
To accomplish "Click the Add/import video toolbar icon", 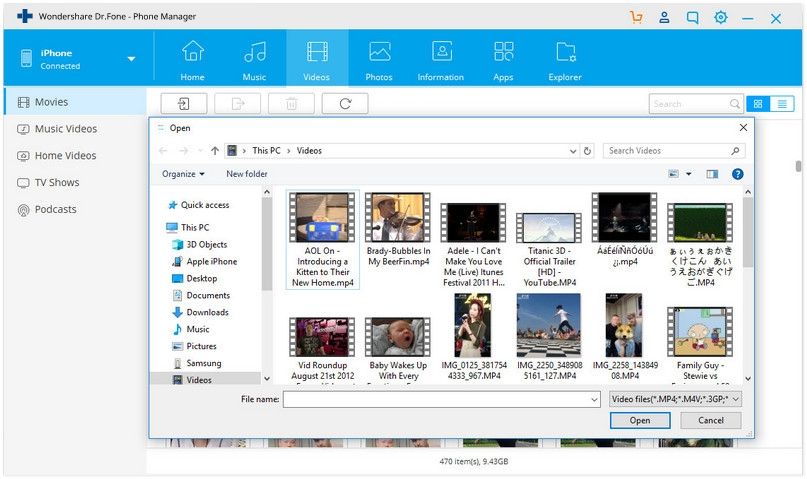I will click(x=184, y=103).
